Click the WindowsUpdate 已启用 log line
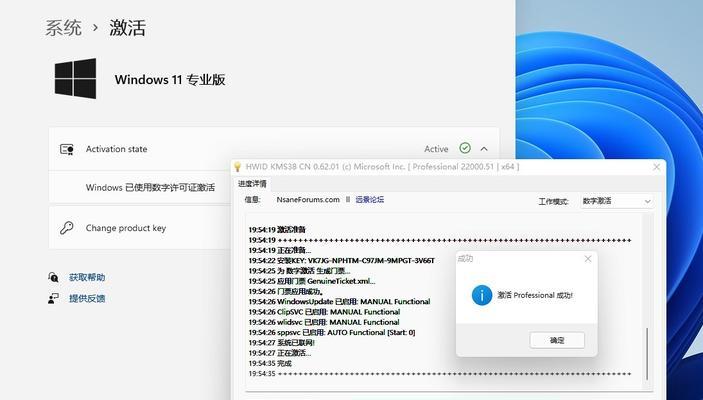The image size is (703, 400). 339,302
